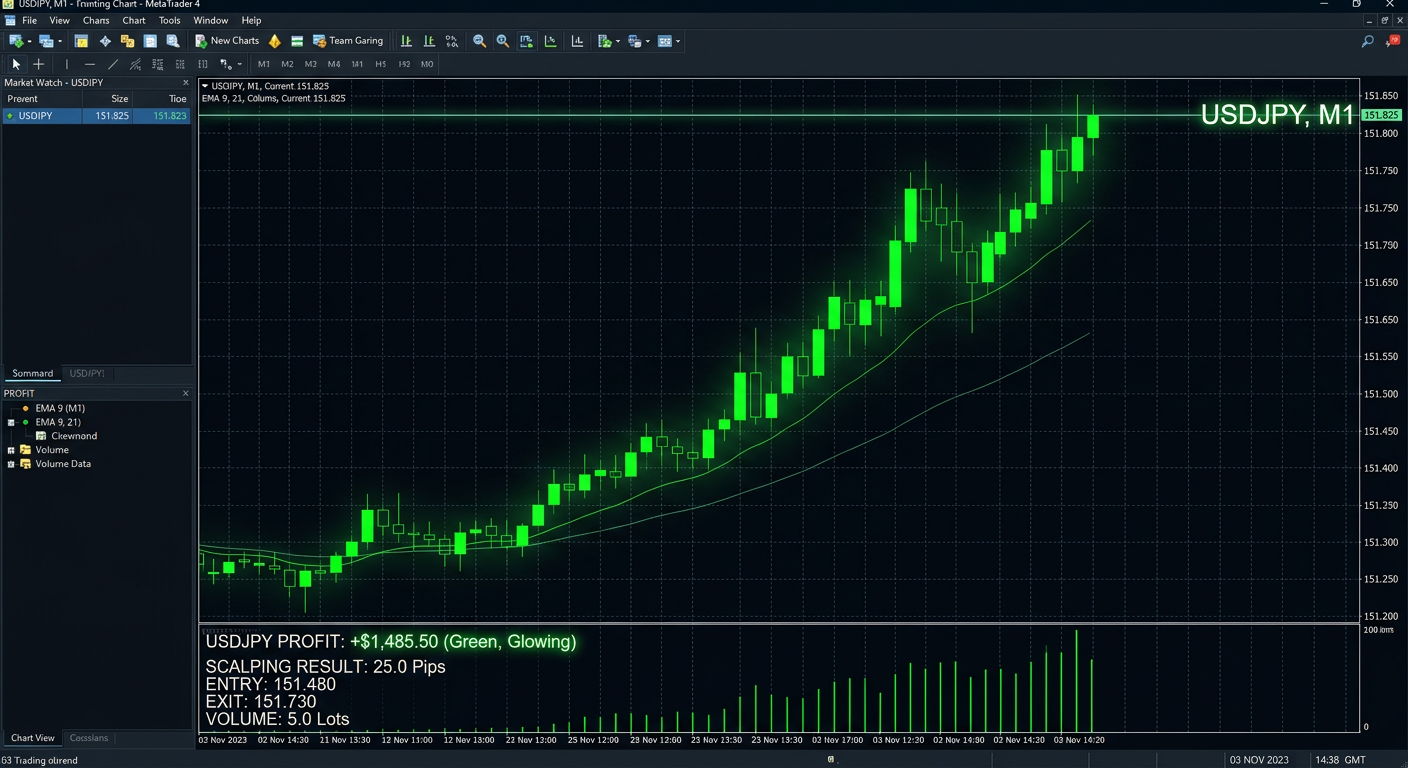Collapse the EMA 9, 21 tree node
The height and width of the screenshot is (768, 1408).
point(11,422)
